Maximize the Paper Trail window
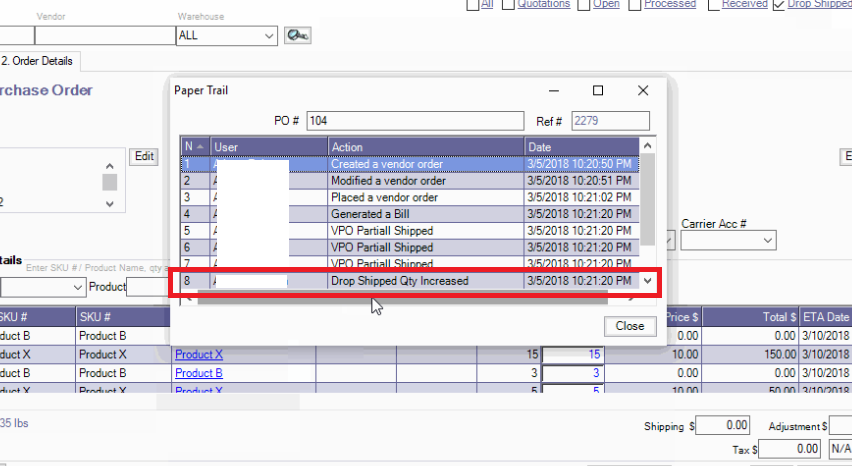 [598, 90]
